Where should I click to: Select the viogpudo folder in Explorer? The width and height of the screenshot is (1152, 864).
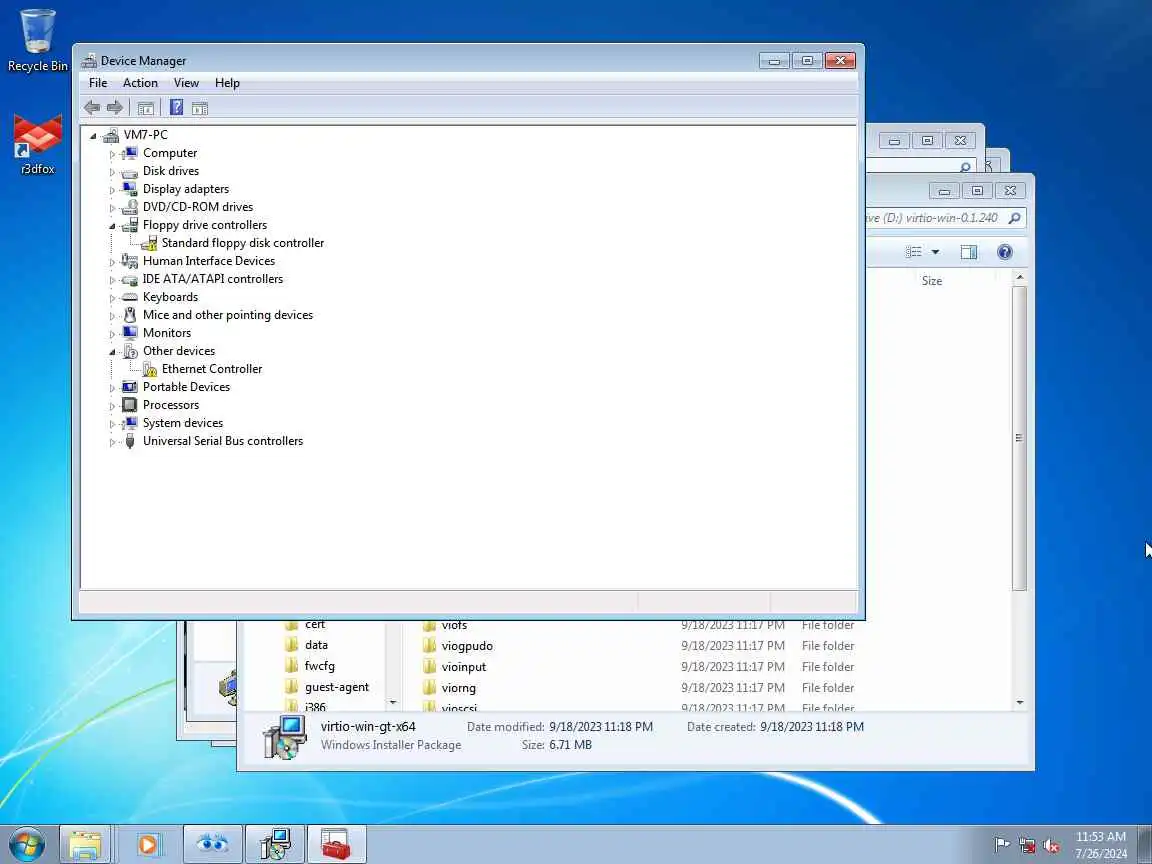[467, 646]
